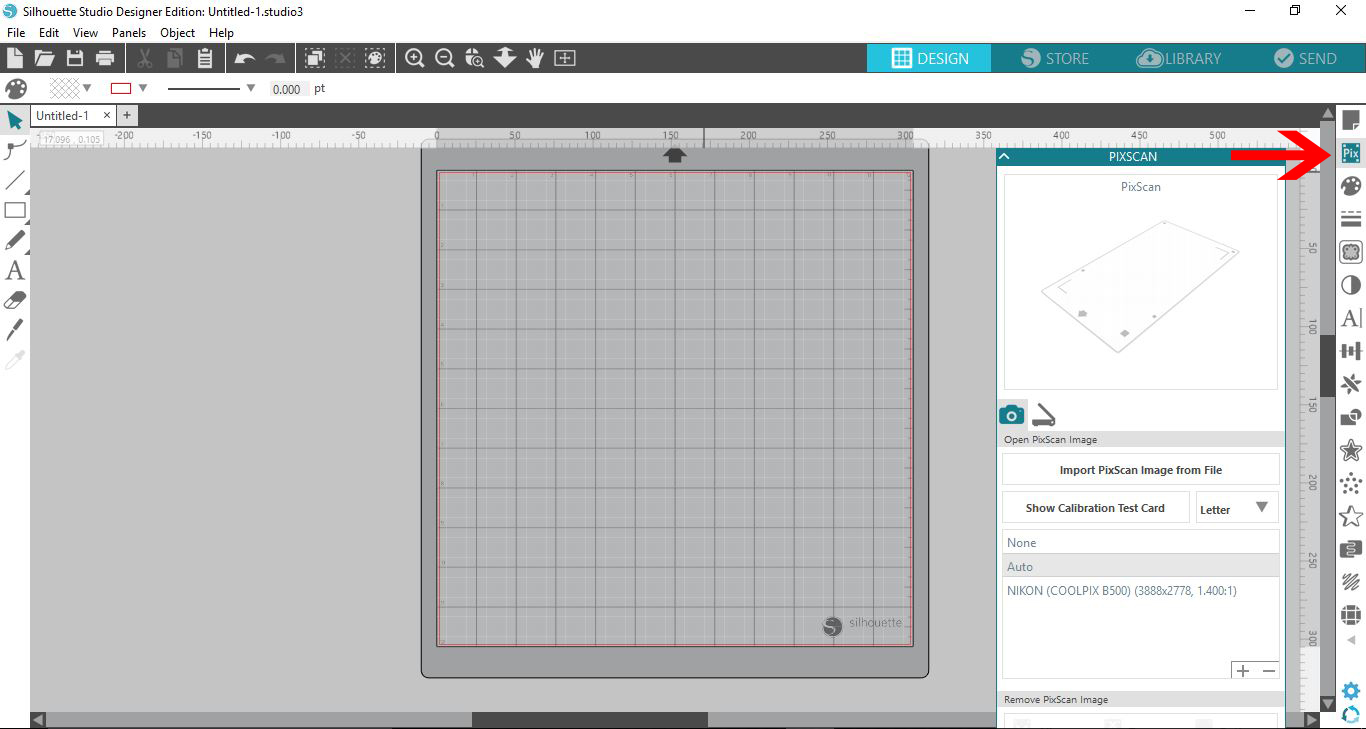Open the Preferences gear icon
Viewport: 1366px width, 729px height.
(1351, 691)
